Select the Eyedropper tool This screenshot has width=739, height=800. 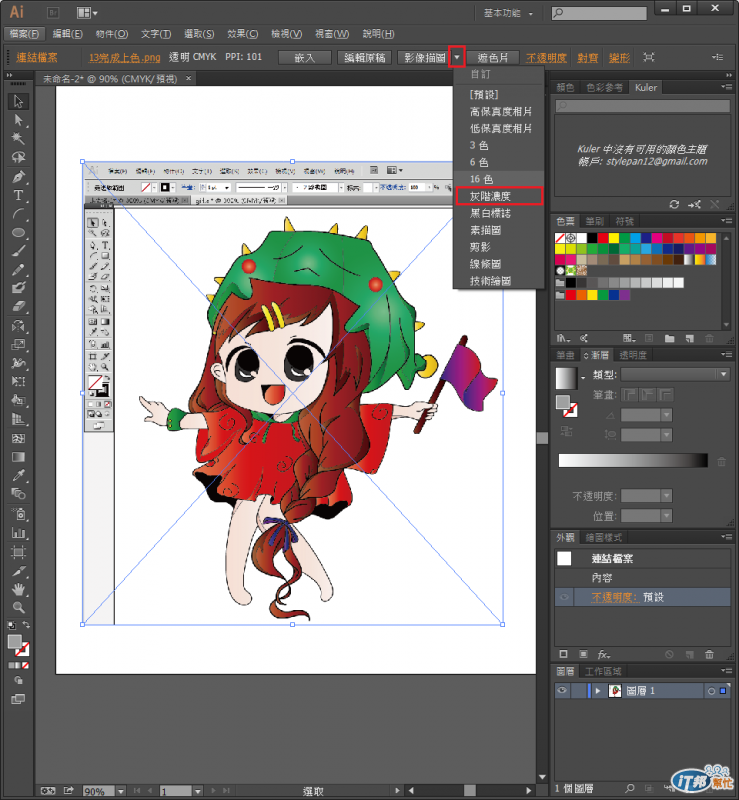tap(18, 476)
